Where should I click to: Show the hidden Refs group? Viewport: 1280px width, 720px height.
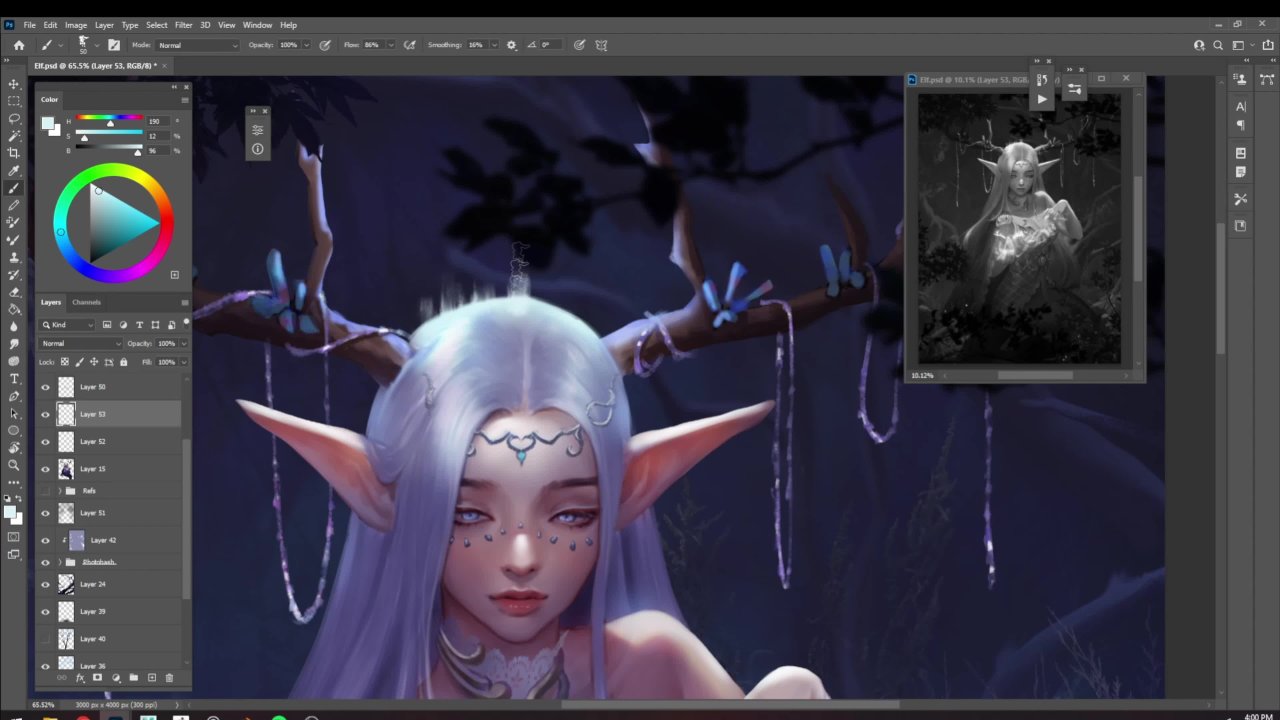[45, 491]
